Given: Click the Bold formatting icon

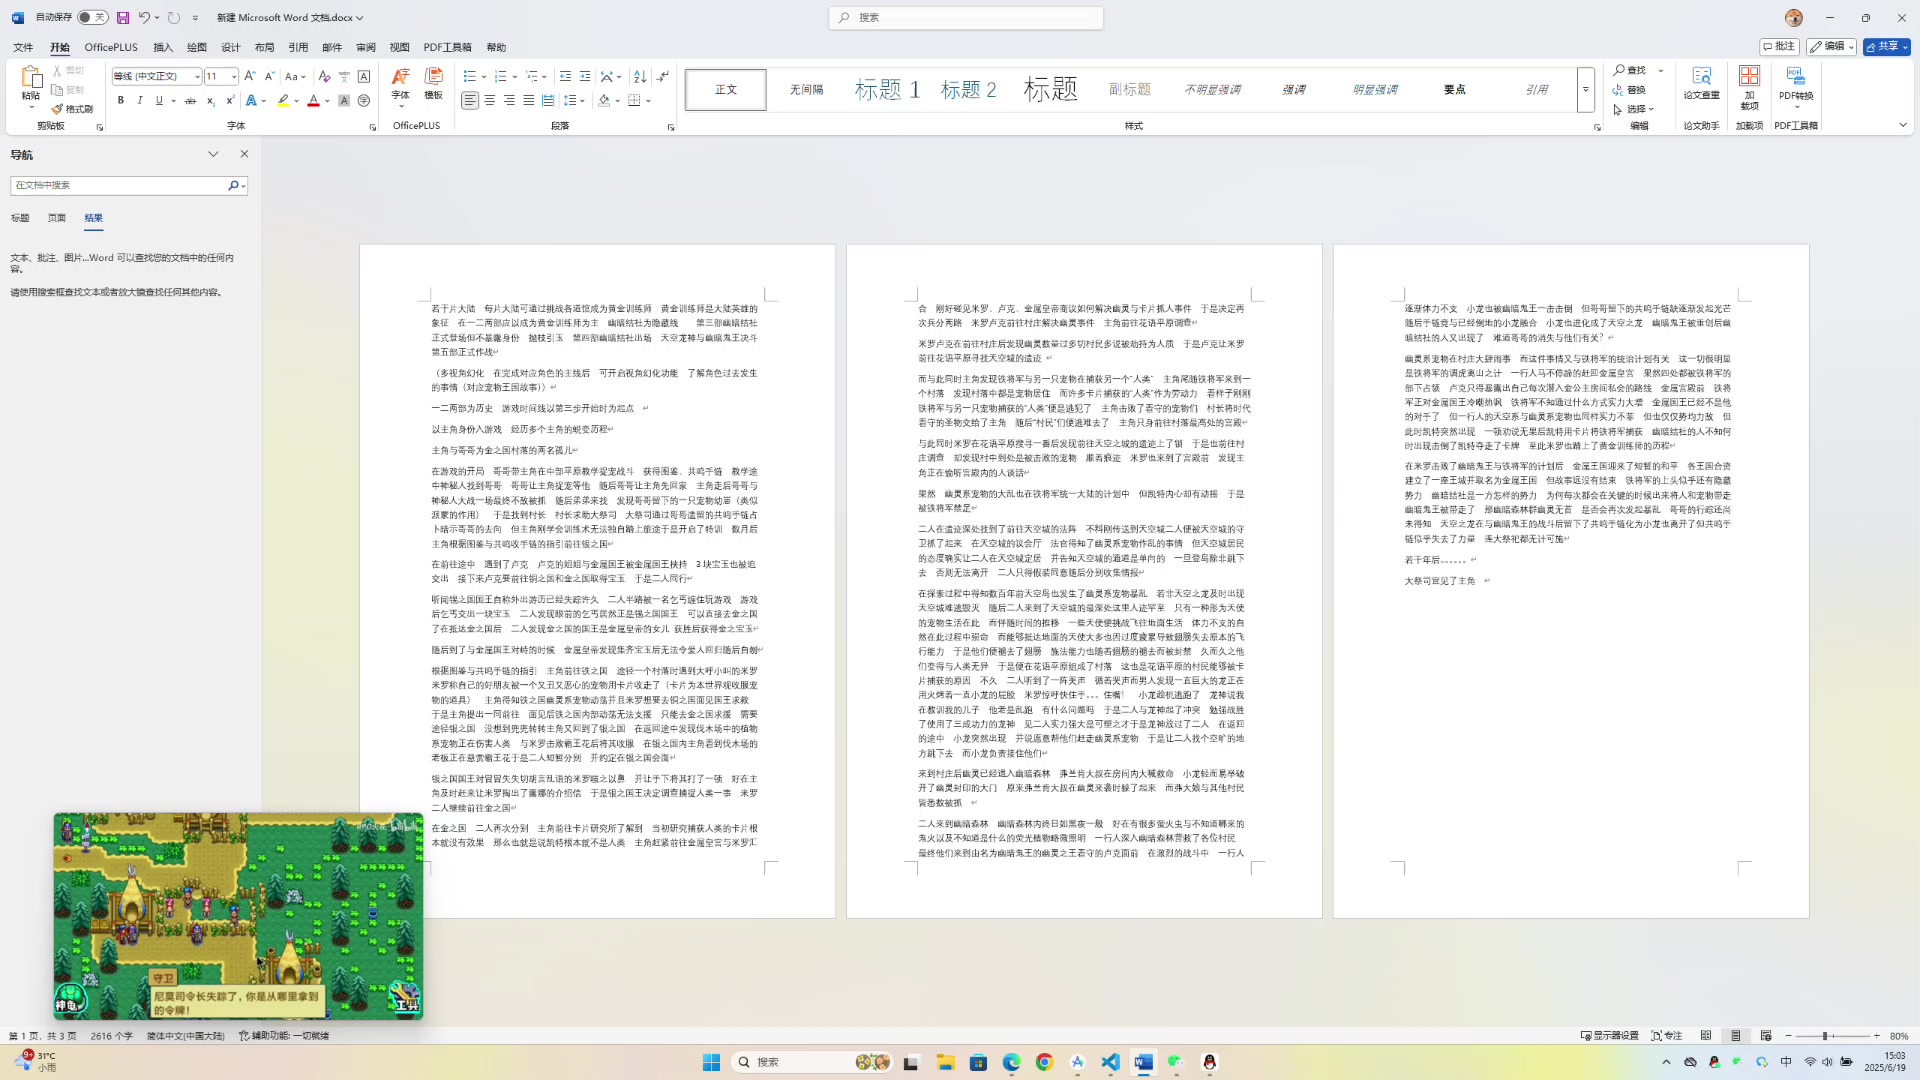Looking at the screenshot, I should (121, 101).
